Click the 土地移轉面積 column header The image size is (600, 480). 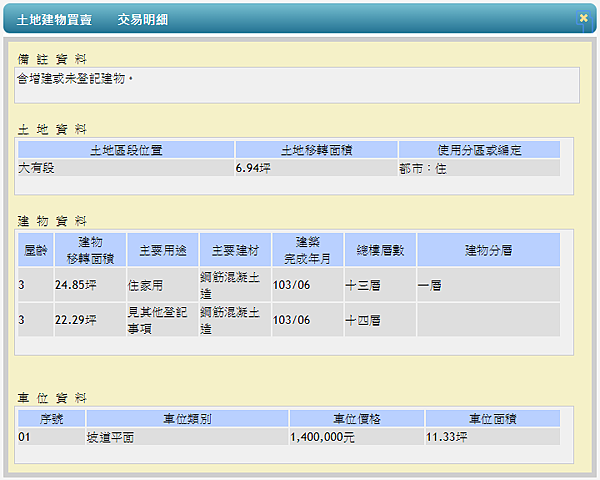316,150
